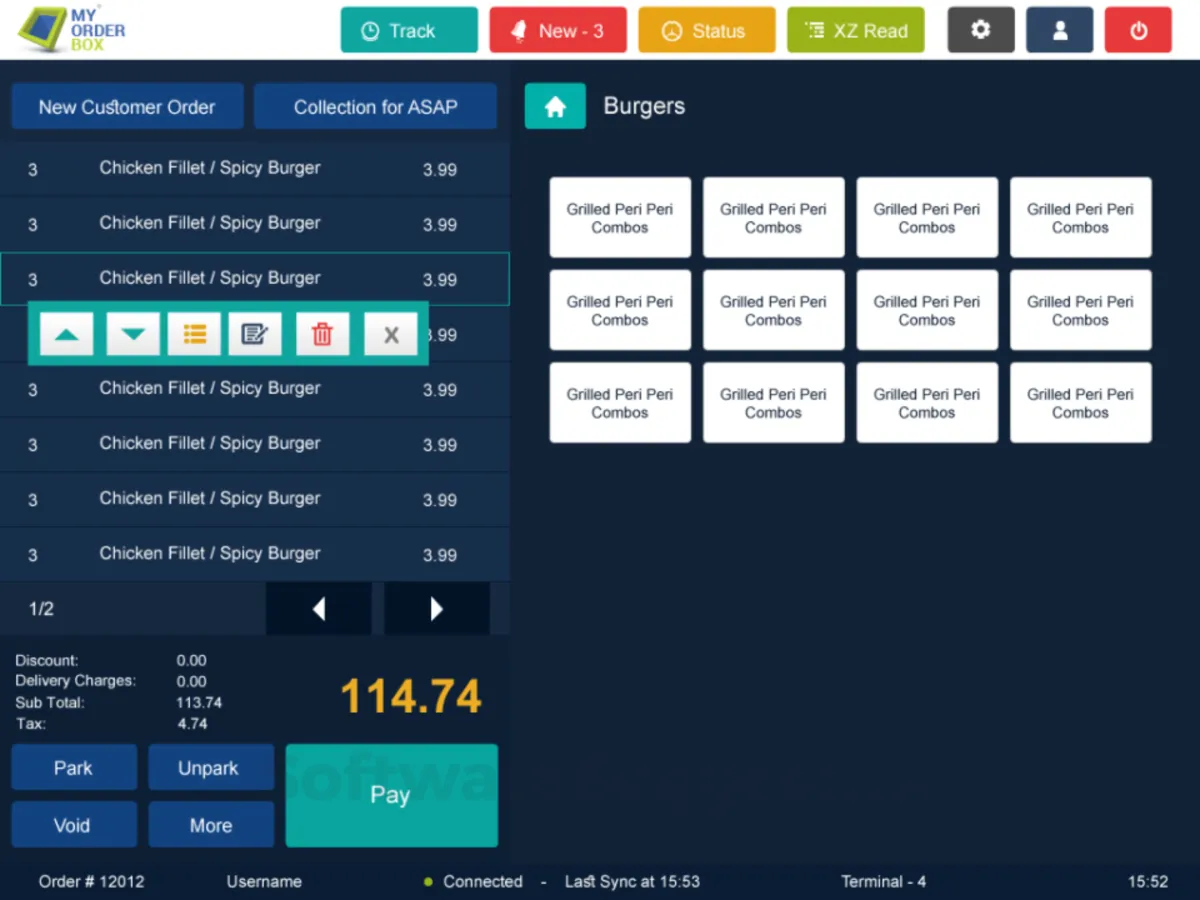
Task: Click the Sub Total value 113.74
Action: pyautogui.click(x=199, y=702)
